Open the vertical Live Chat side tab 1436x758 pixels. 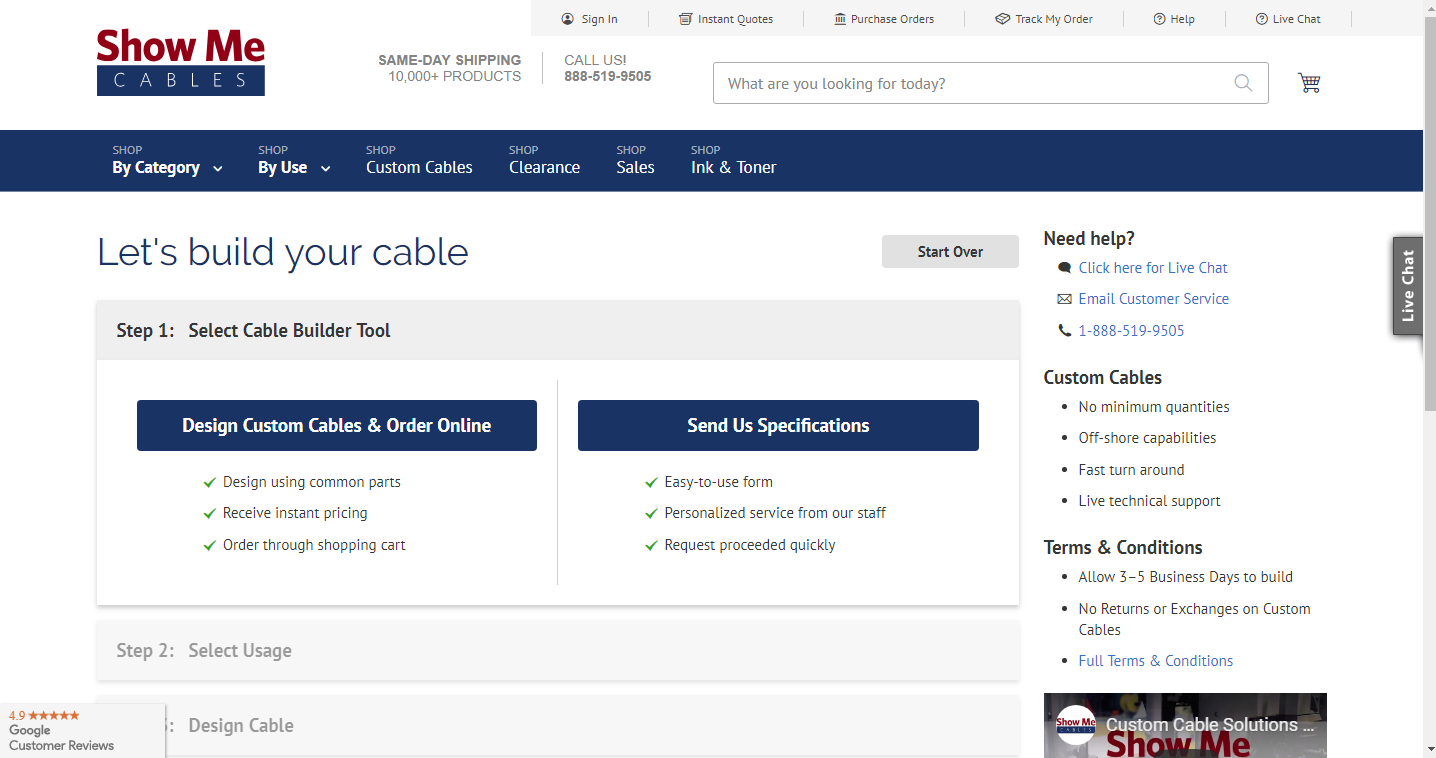point(1408,285)
